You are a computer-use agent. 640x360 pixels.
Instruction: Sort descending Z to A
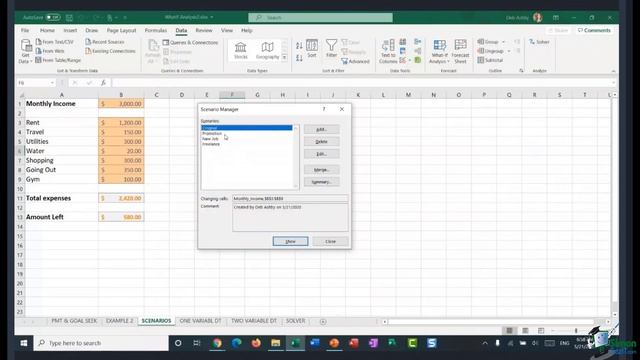point(299,58)
